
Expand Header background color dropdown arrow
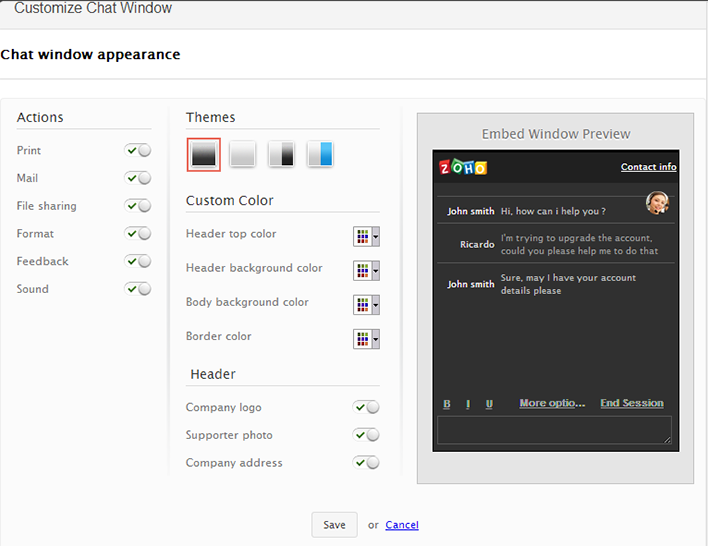tap(376, 271)
